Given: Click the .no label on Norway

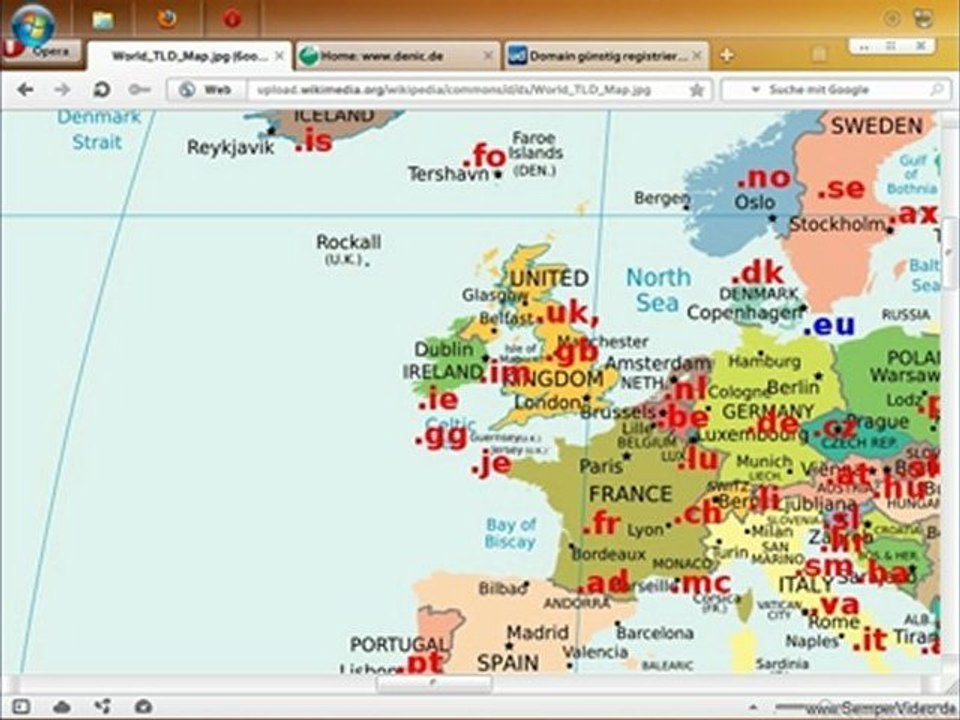Looking at the screenshot, I should pos(764,178).
